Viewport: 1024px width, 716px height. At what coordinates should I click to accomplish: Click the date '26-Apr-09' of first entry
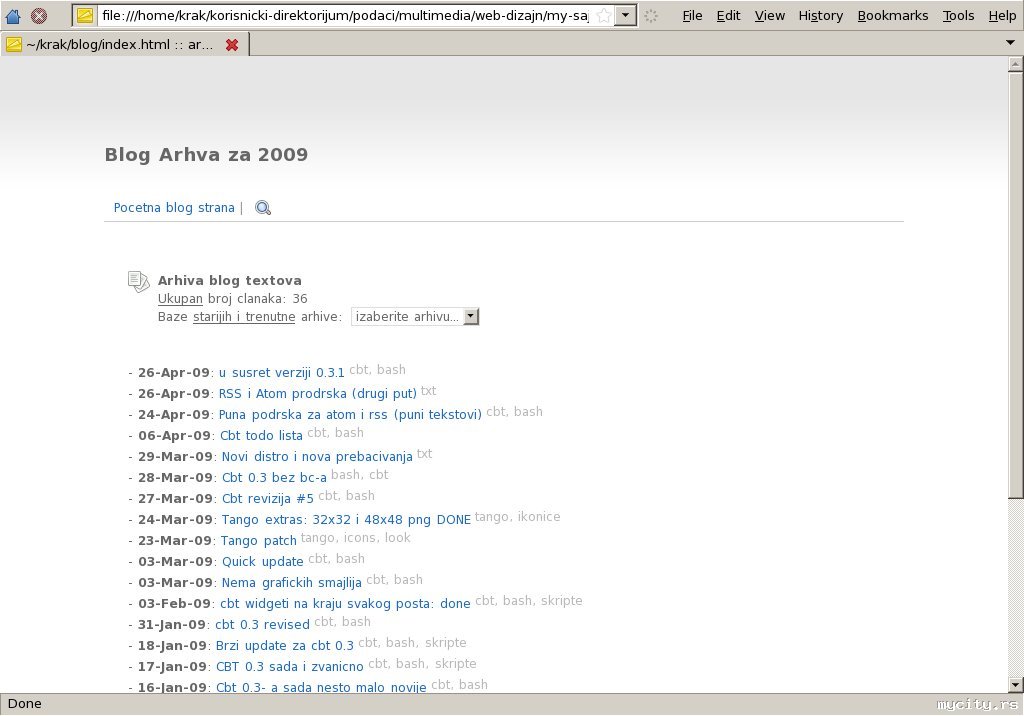174,373
